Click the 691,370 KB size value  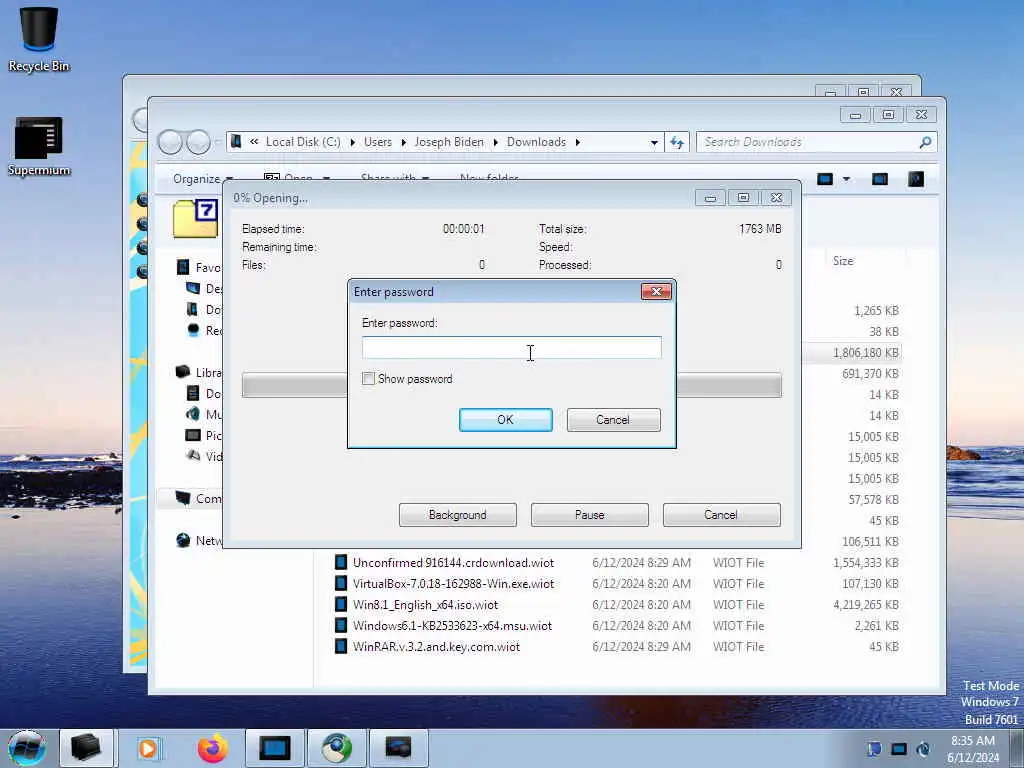870,374
